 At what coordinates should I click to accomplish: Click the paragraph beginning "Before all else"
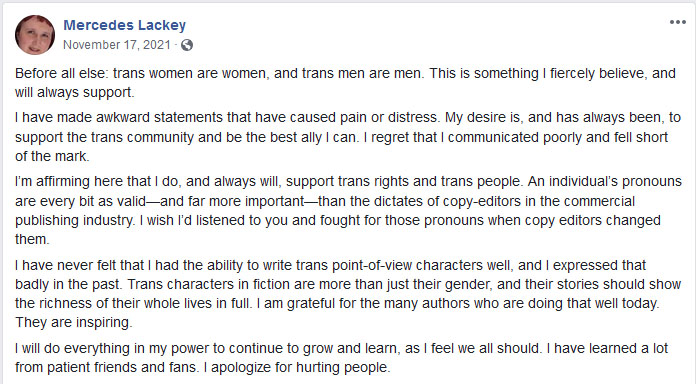click(x=345, y=83)
